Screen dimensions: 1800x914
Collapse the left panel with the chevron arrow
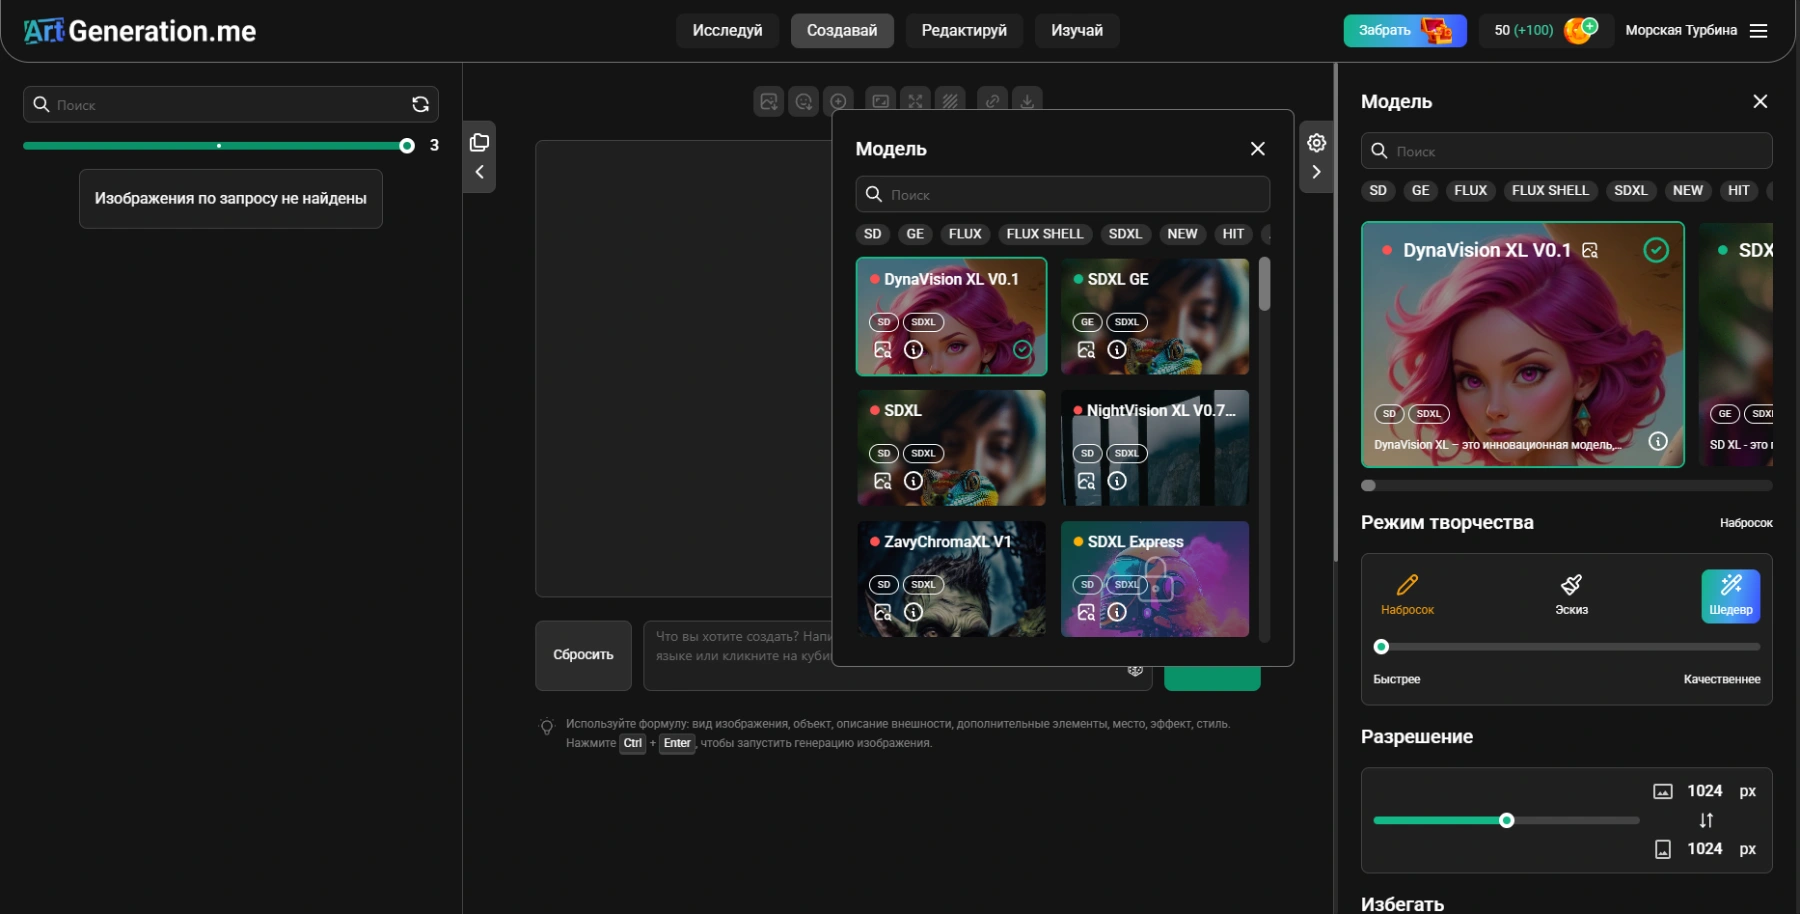479,171
